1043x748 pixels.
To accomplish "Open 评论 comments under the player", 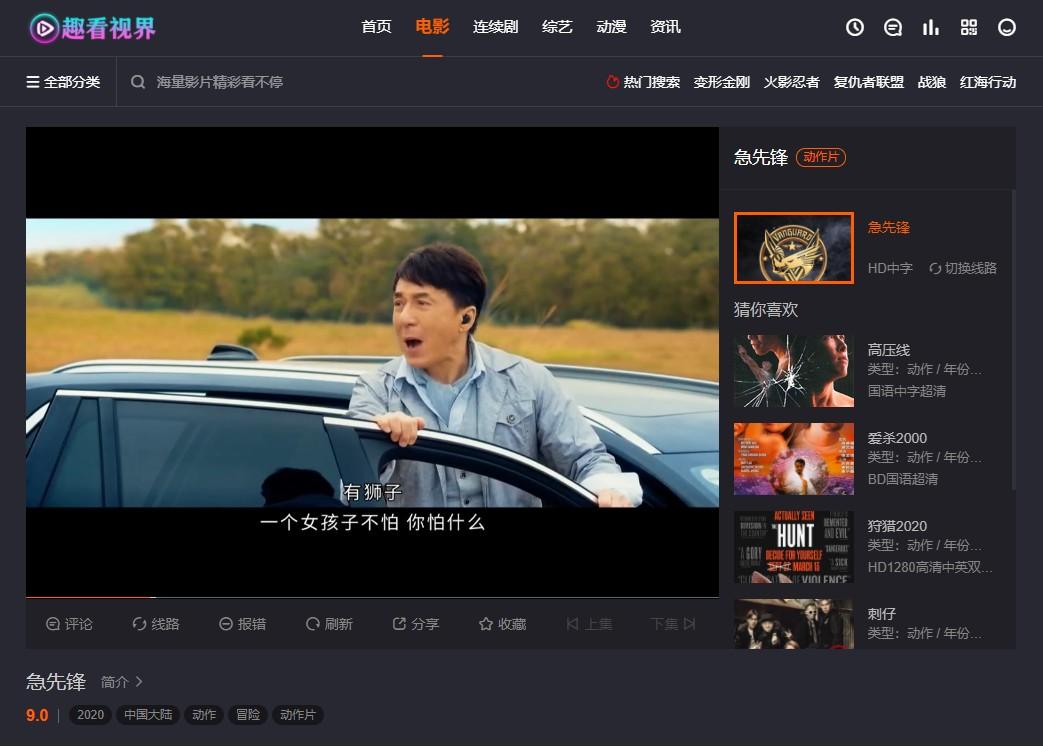I will coord(69,624).
